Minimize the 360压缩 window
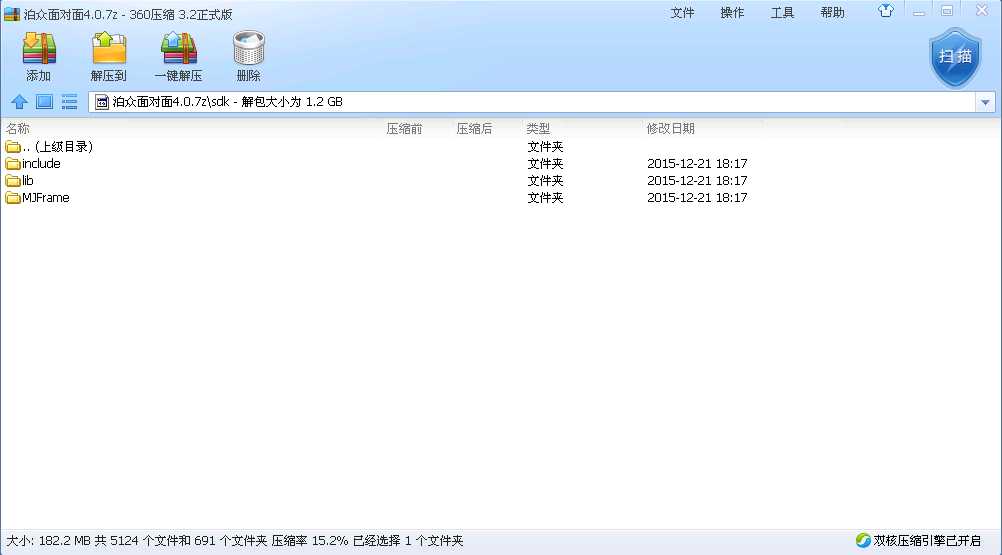Screen dimensions: 1002x555 coord(919,11)
